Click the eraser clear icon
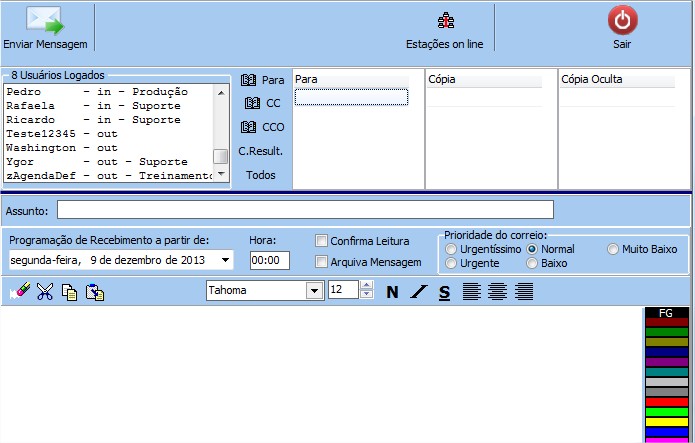 pos(18,291)
